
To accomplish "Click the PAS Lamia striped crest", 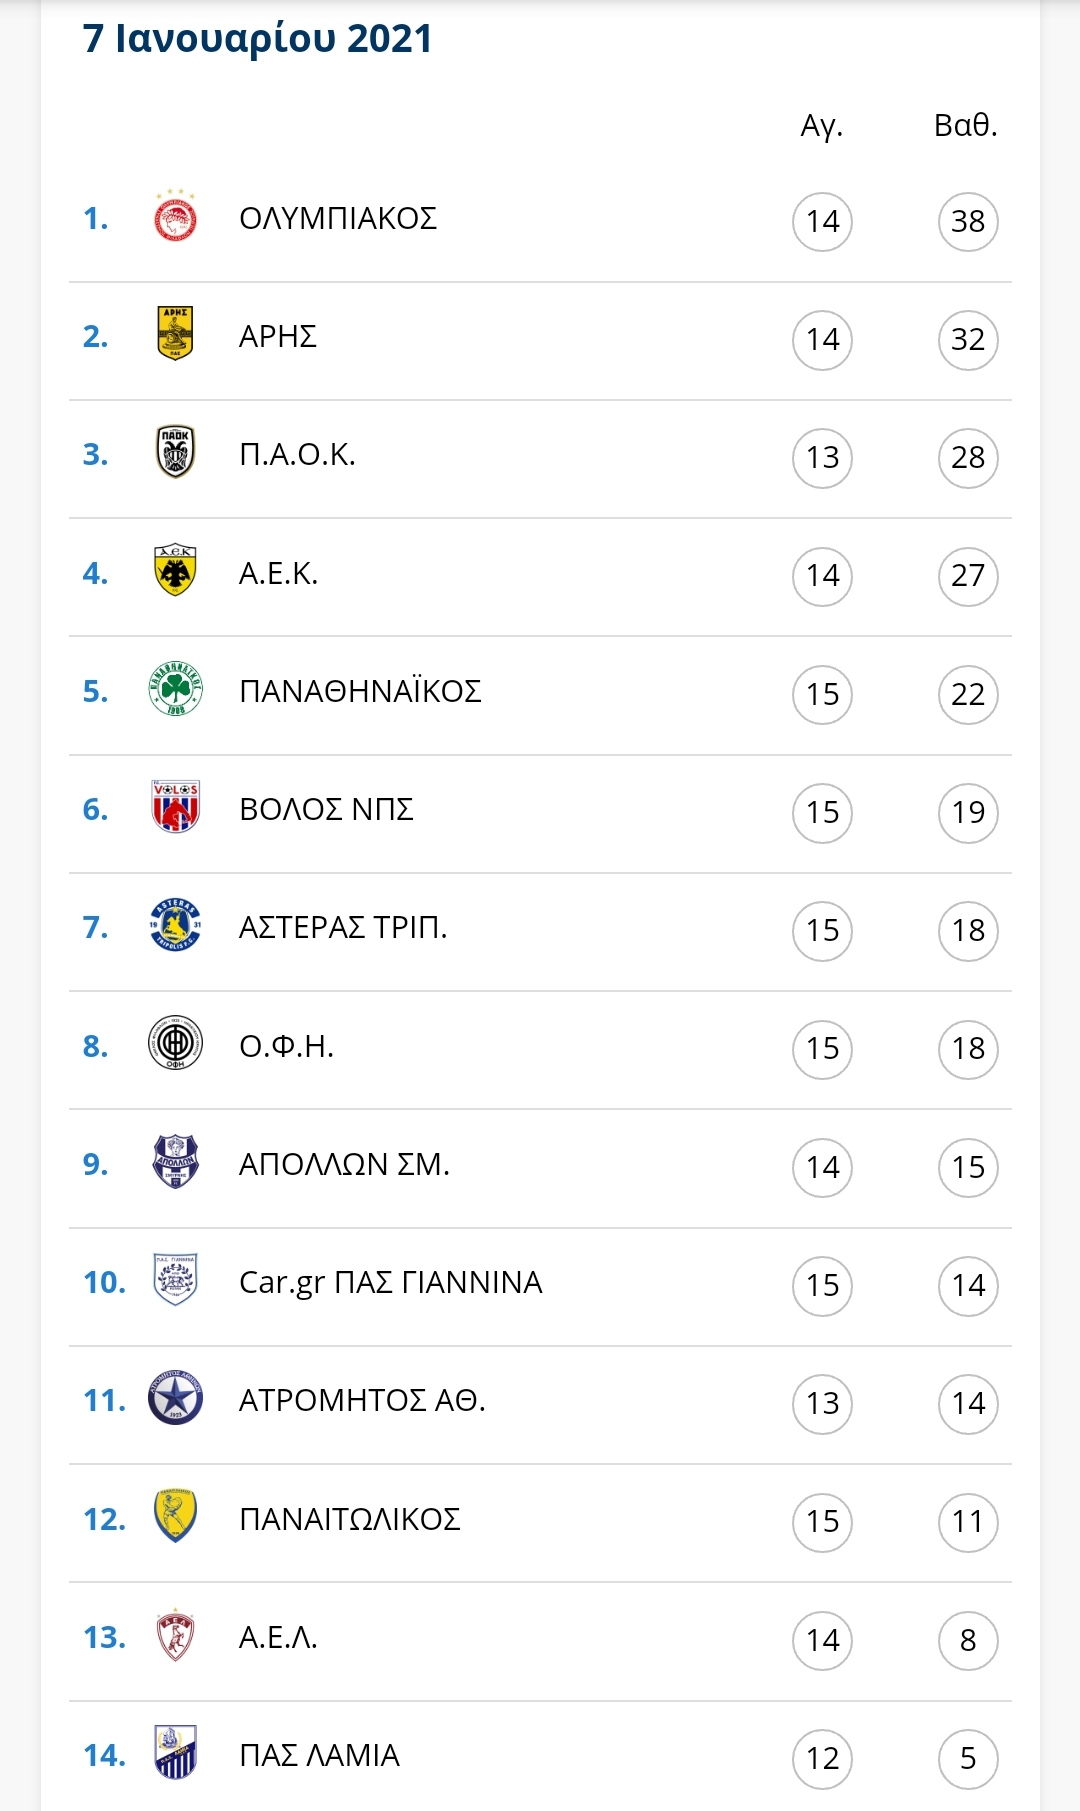I will (x=175, y=1753).
